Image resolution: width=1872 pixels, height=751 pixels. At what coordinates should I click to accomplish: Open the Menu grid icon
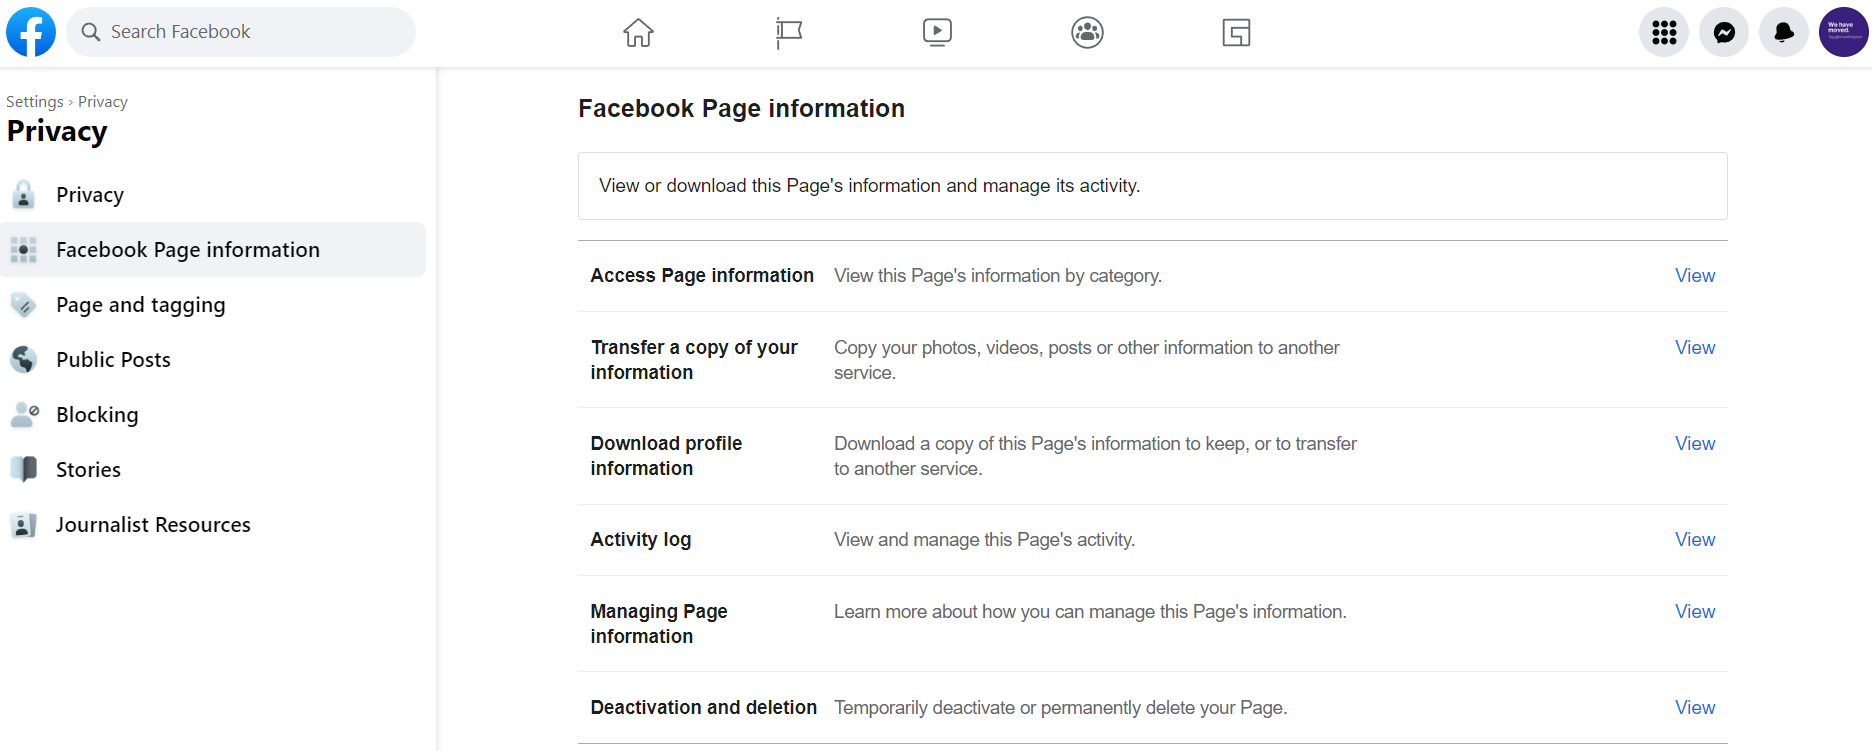coord(1664,33)
